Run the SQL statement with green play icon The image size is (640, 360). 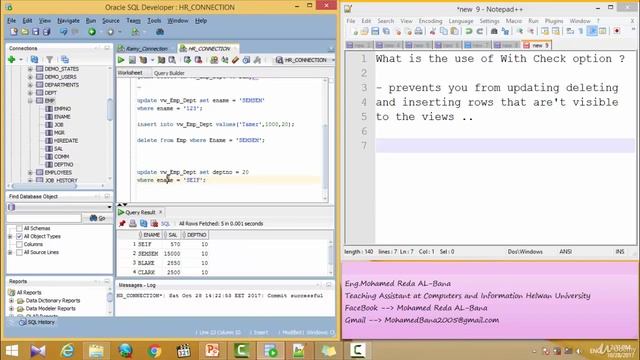point(121,60)
